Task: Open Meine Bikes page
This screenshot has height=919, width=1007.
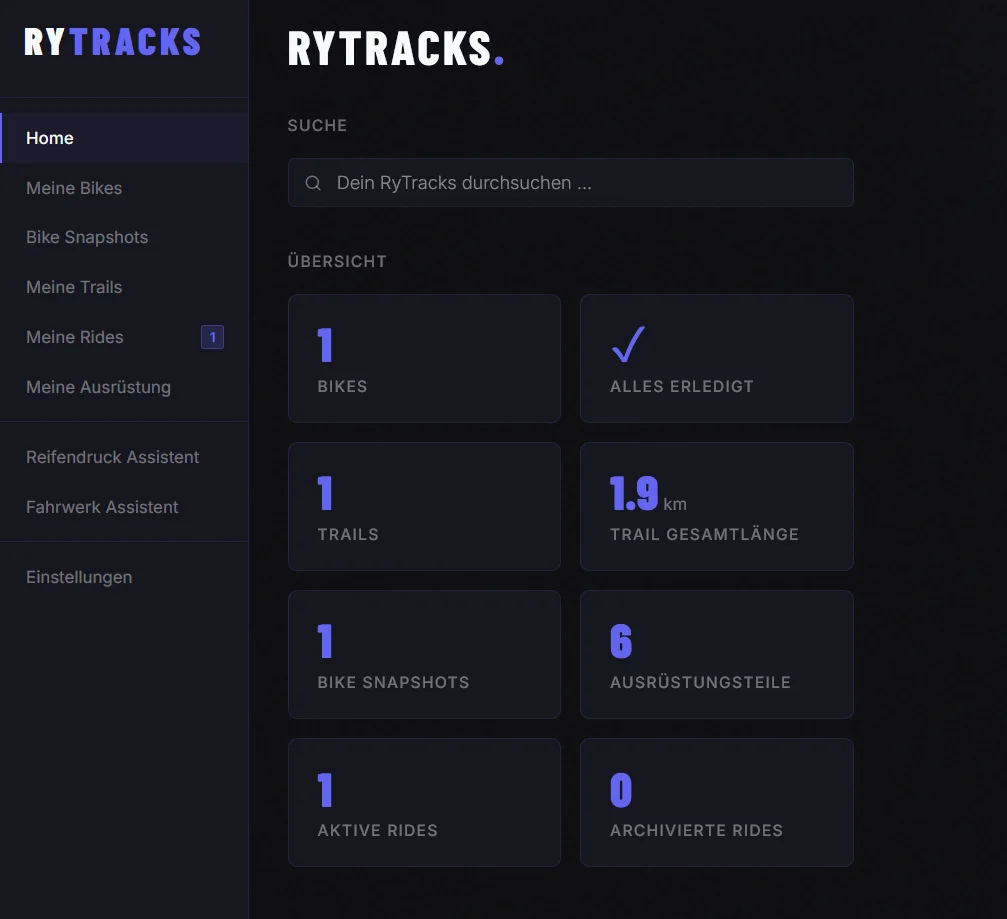Action: click(125, 188)
